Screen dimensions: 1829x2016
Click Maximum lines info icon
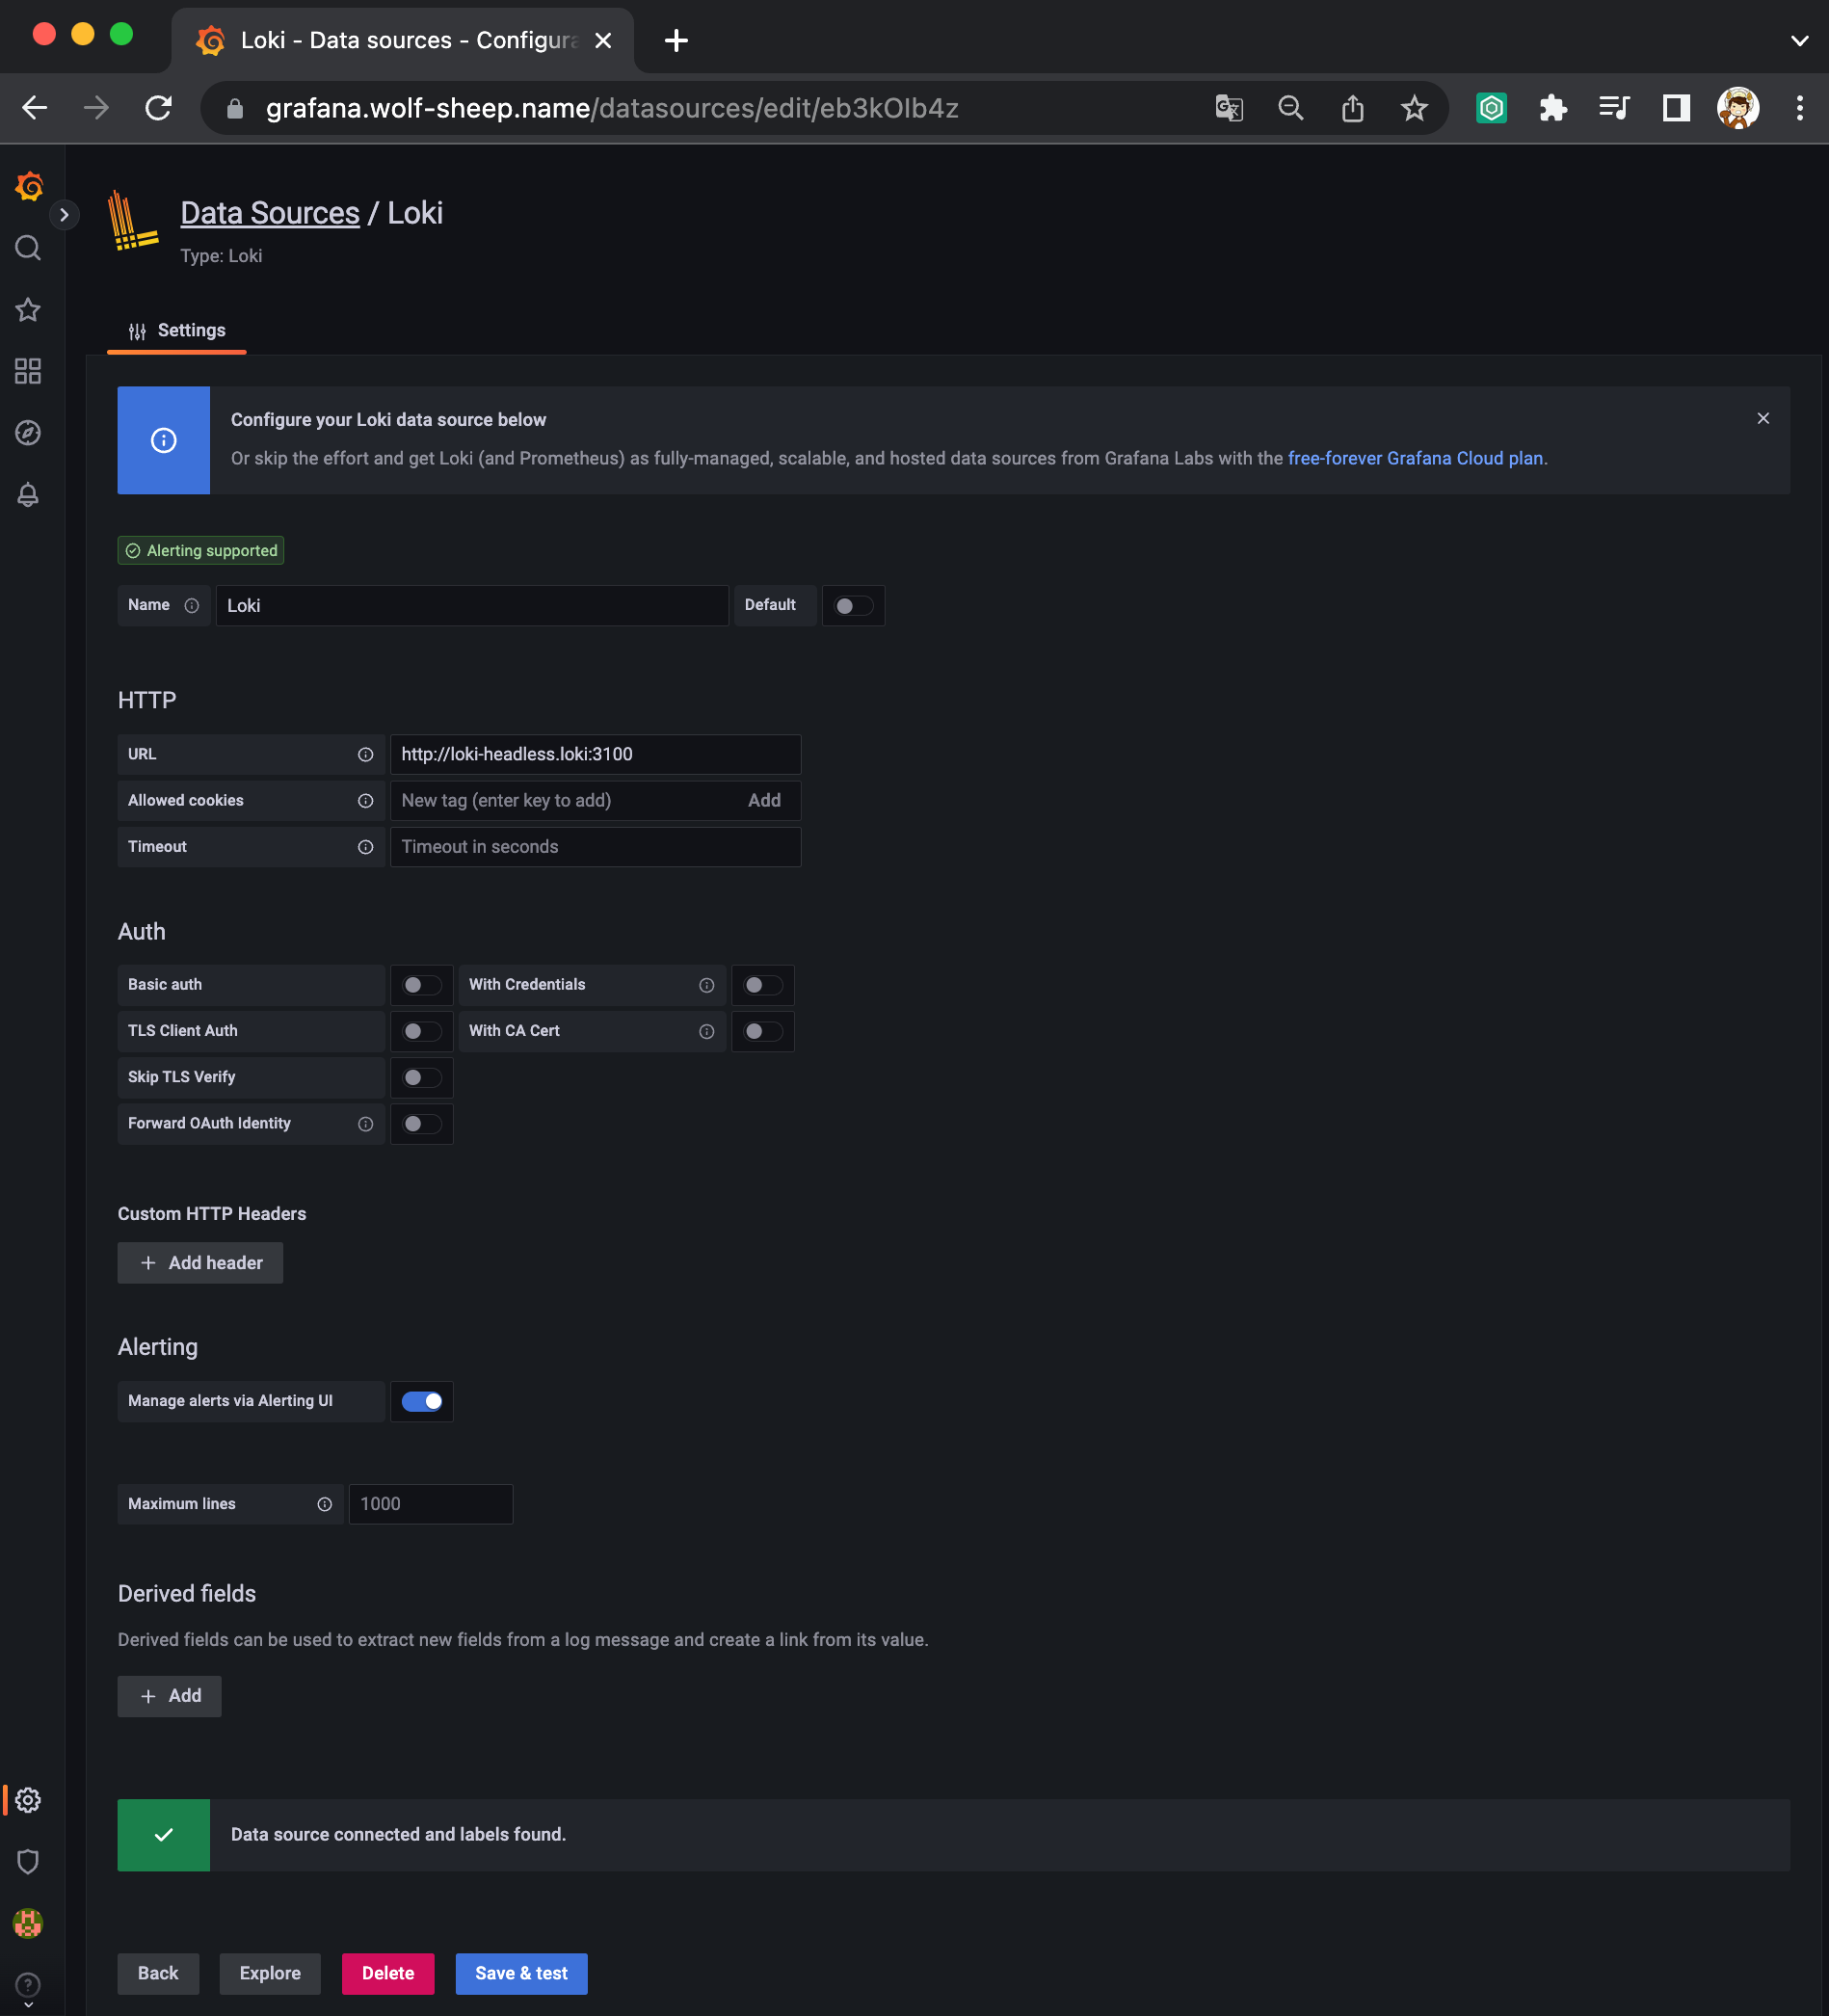[x=325, y=1504]
